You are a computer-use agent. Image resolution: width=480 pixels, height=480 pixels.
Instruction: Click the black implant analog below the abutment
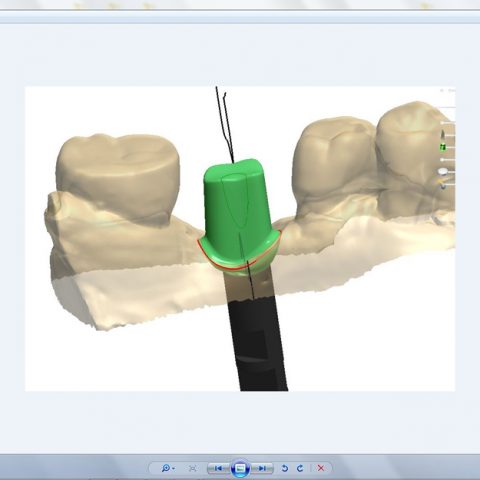[257, 343]
